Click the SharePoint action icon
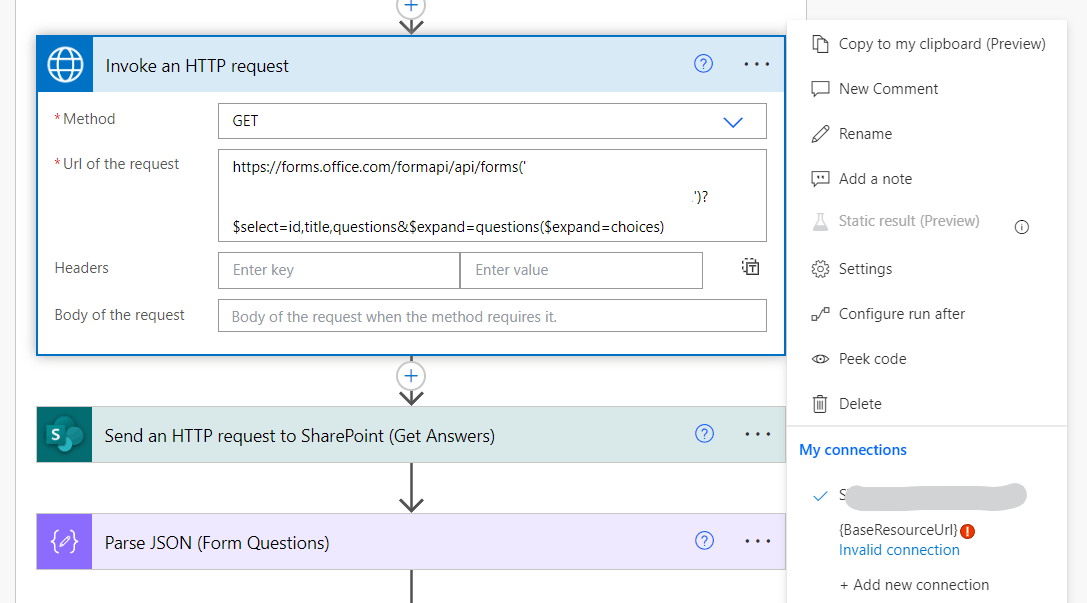 65,435
